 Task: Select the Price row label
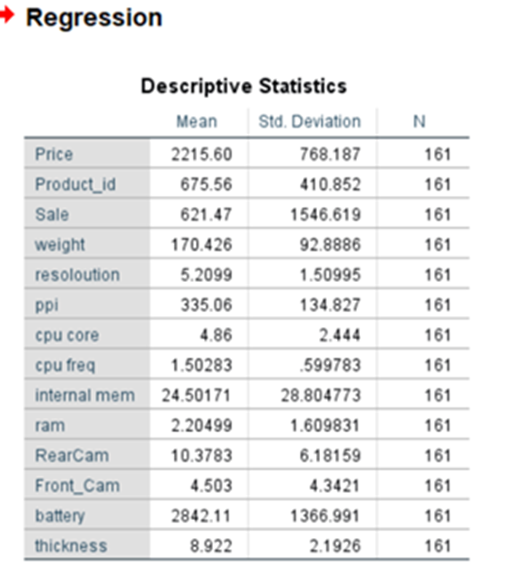tap(54, 154)
